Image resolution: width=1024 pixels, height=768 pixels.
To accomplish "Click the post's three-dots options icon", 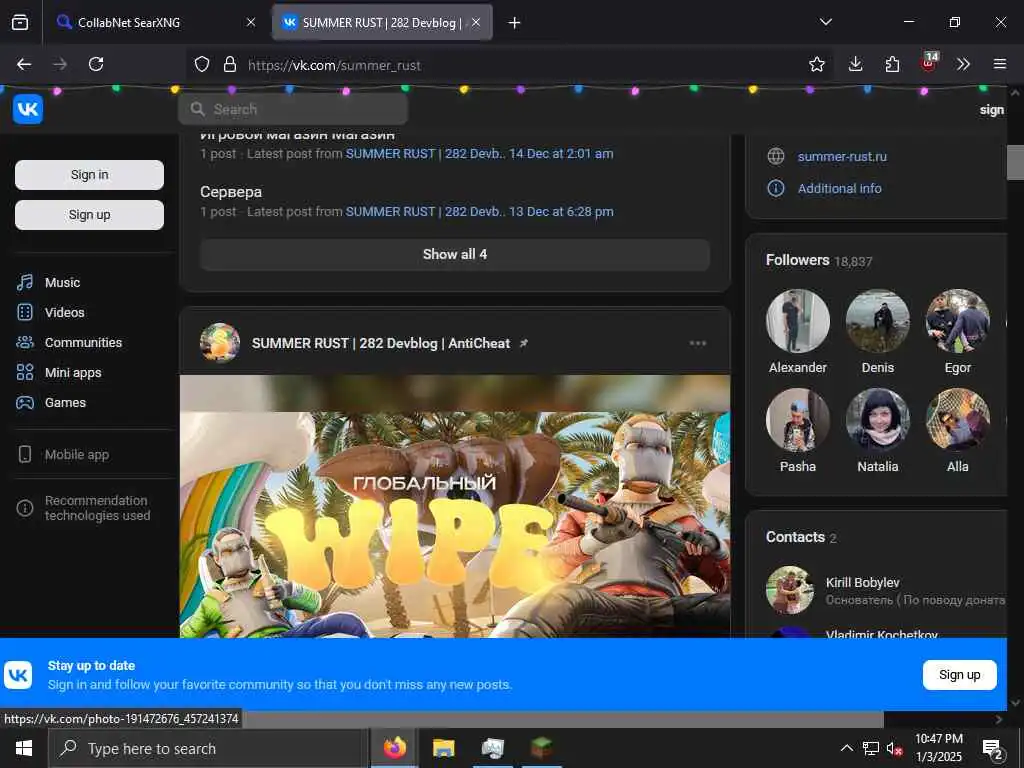I will tap(697, 344).
